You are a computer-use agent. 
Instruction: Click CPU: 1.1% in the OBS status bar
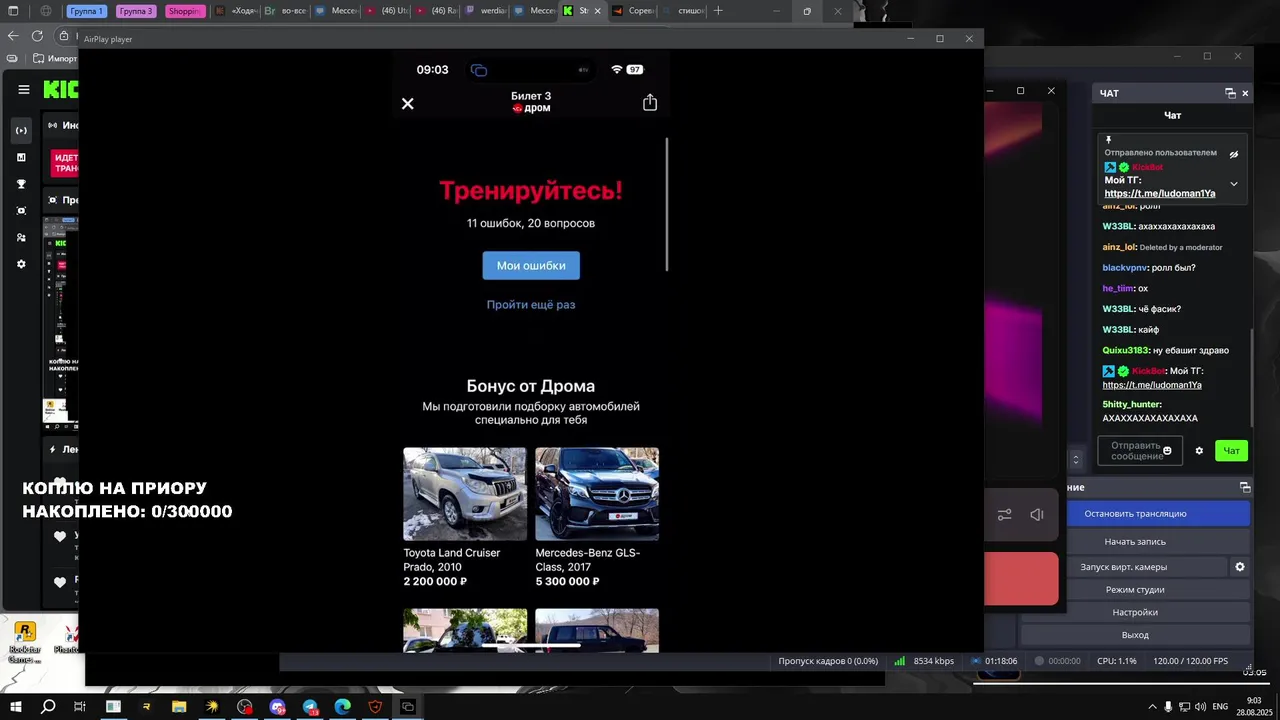click(1117, 661)
